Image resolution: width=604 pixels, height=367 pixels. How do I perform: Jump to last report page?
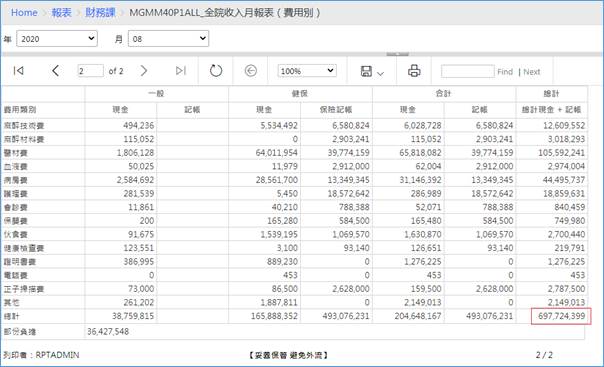click(181, 71)
